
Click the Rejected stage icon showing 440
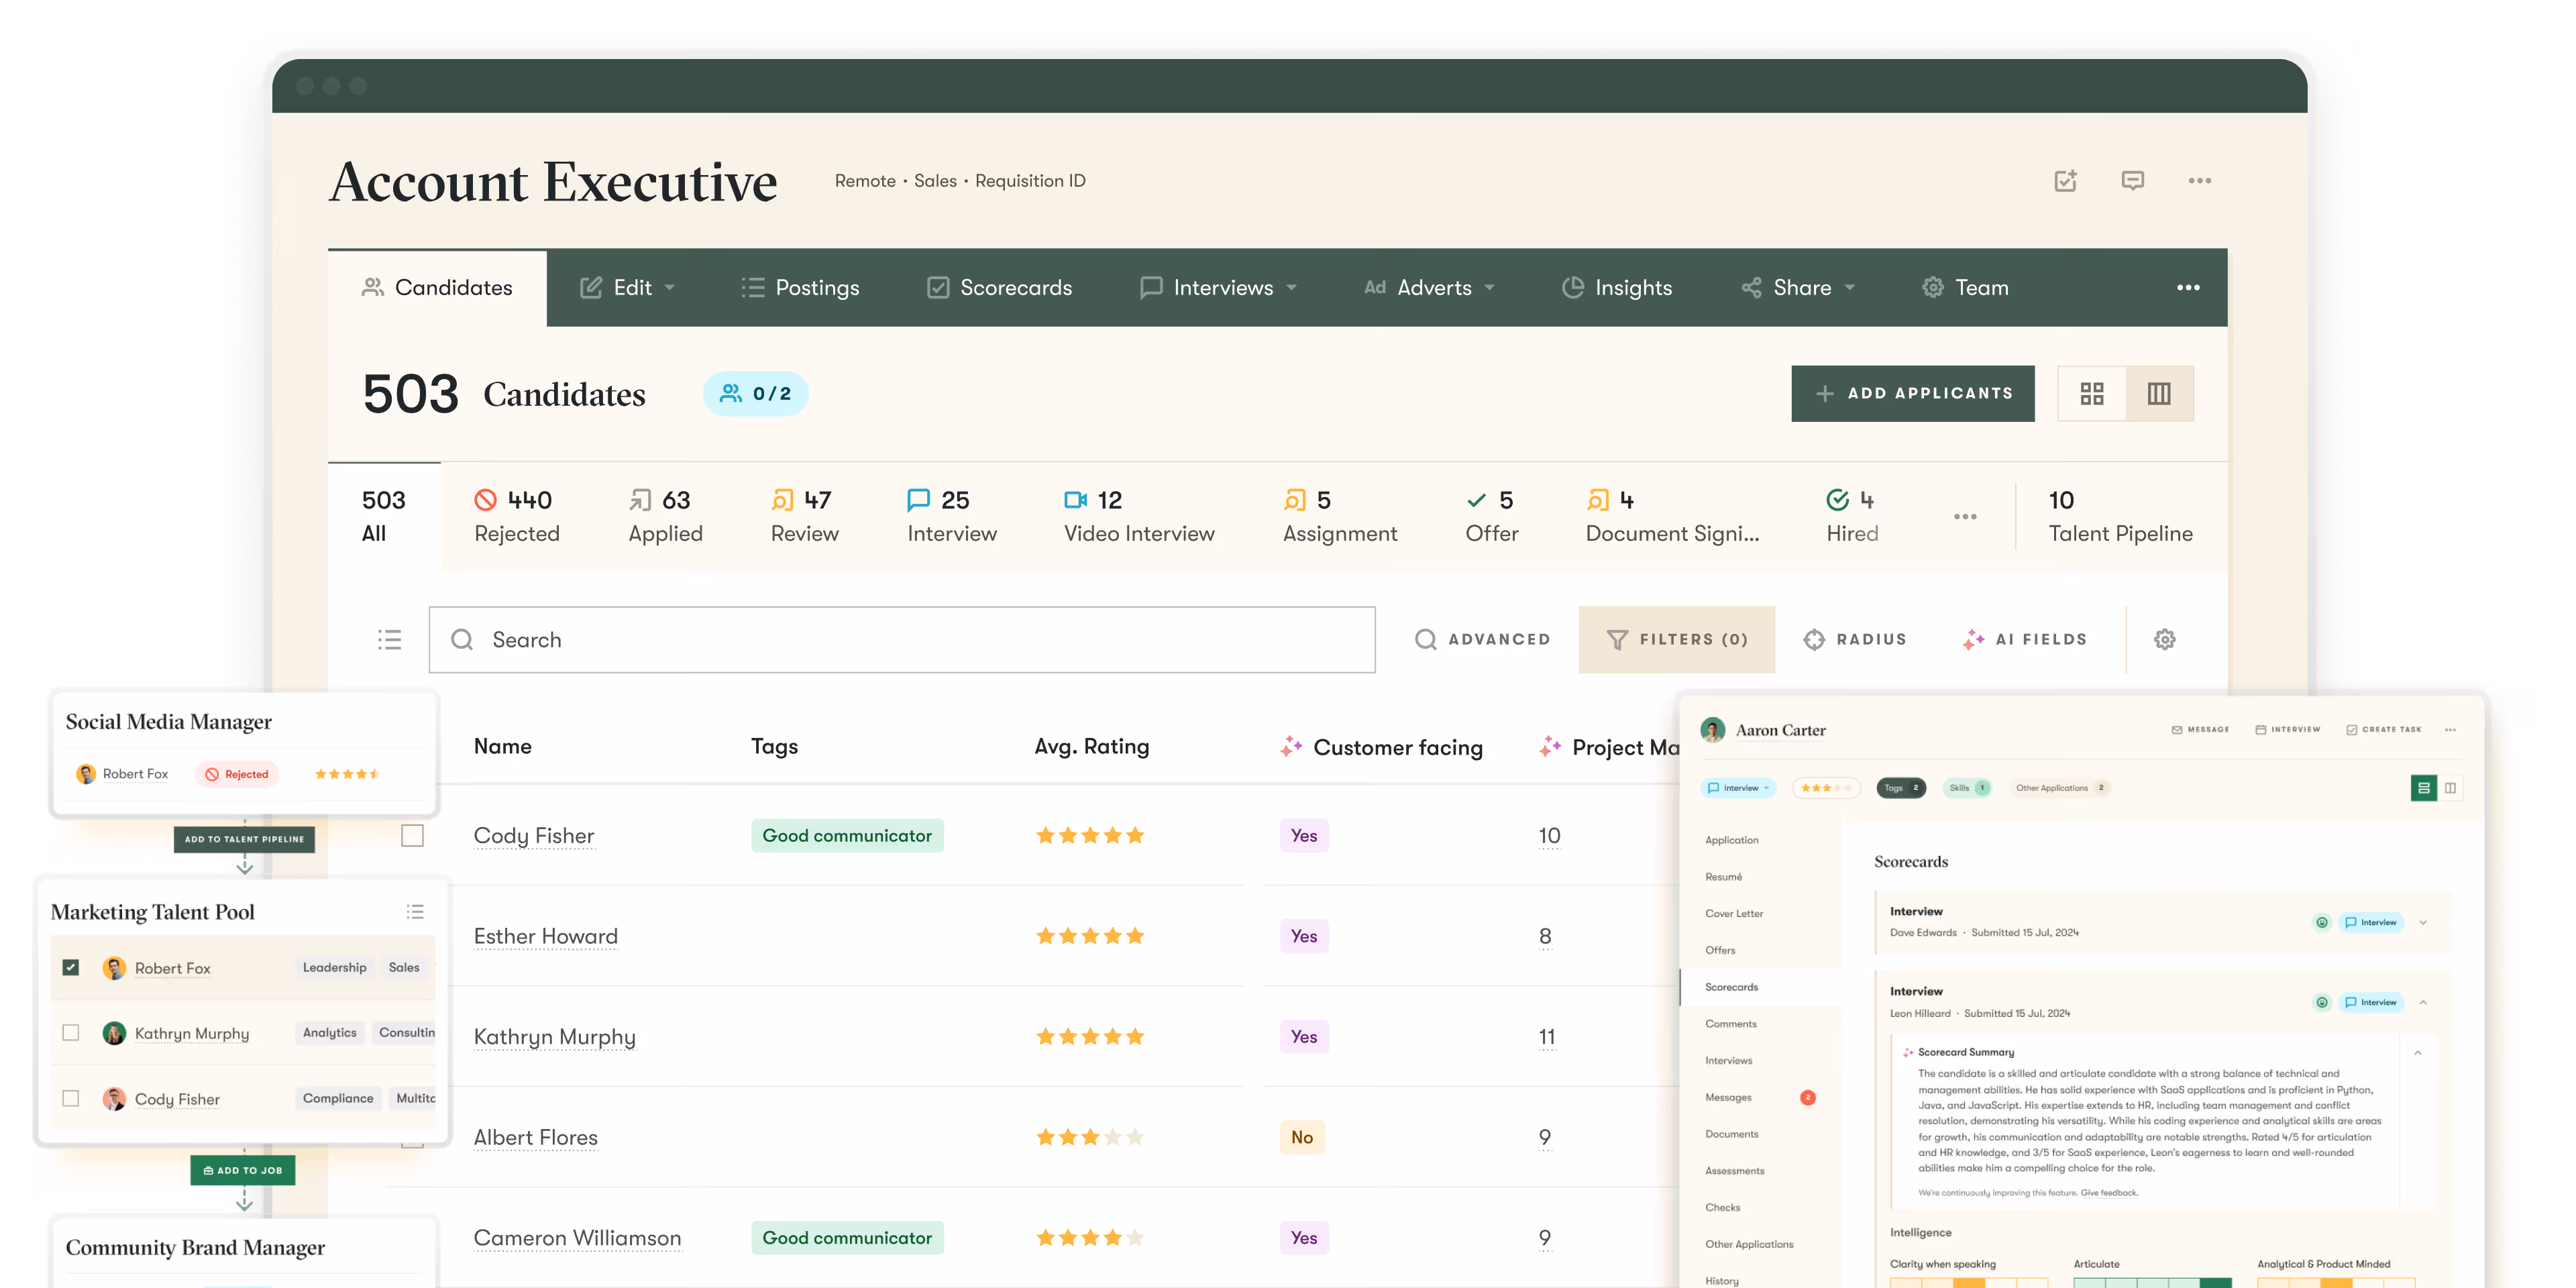(x=485, y=500)
